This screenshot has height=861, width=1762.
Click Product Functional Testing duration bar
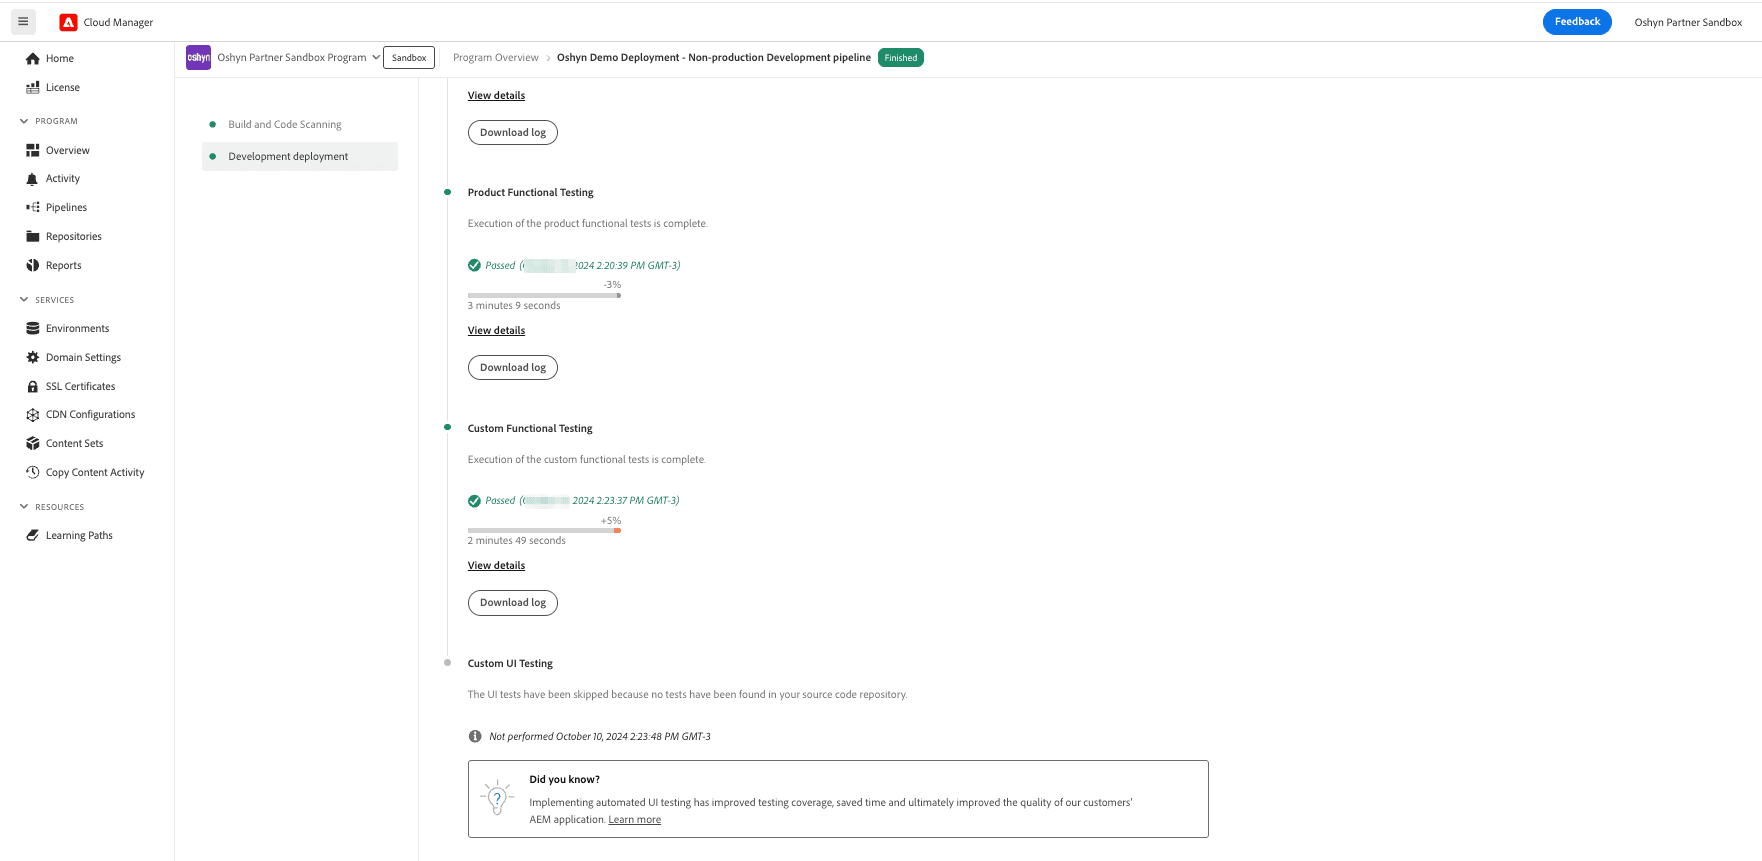click(544, 295)
